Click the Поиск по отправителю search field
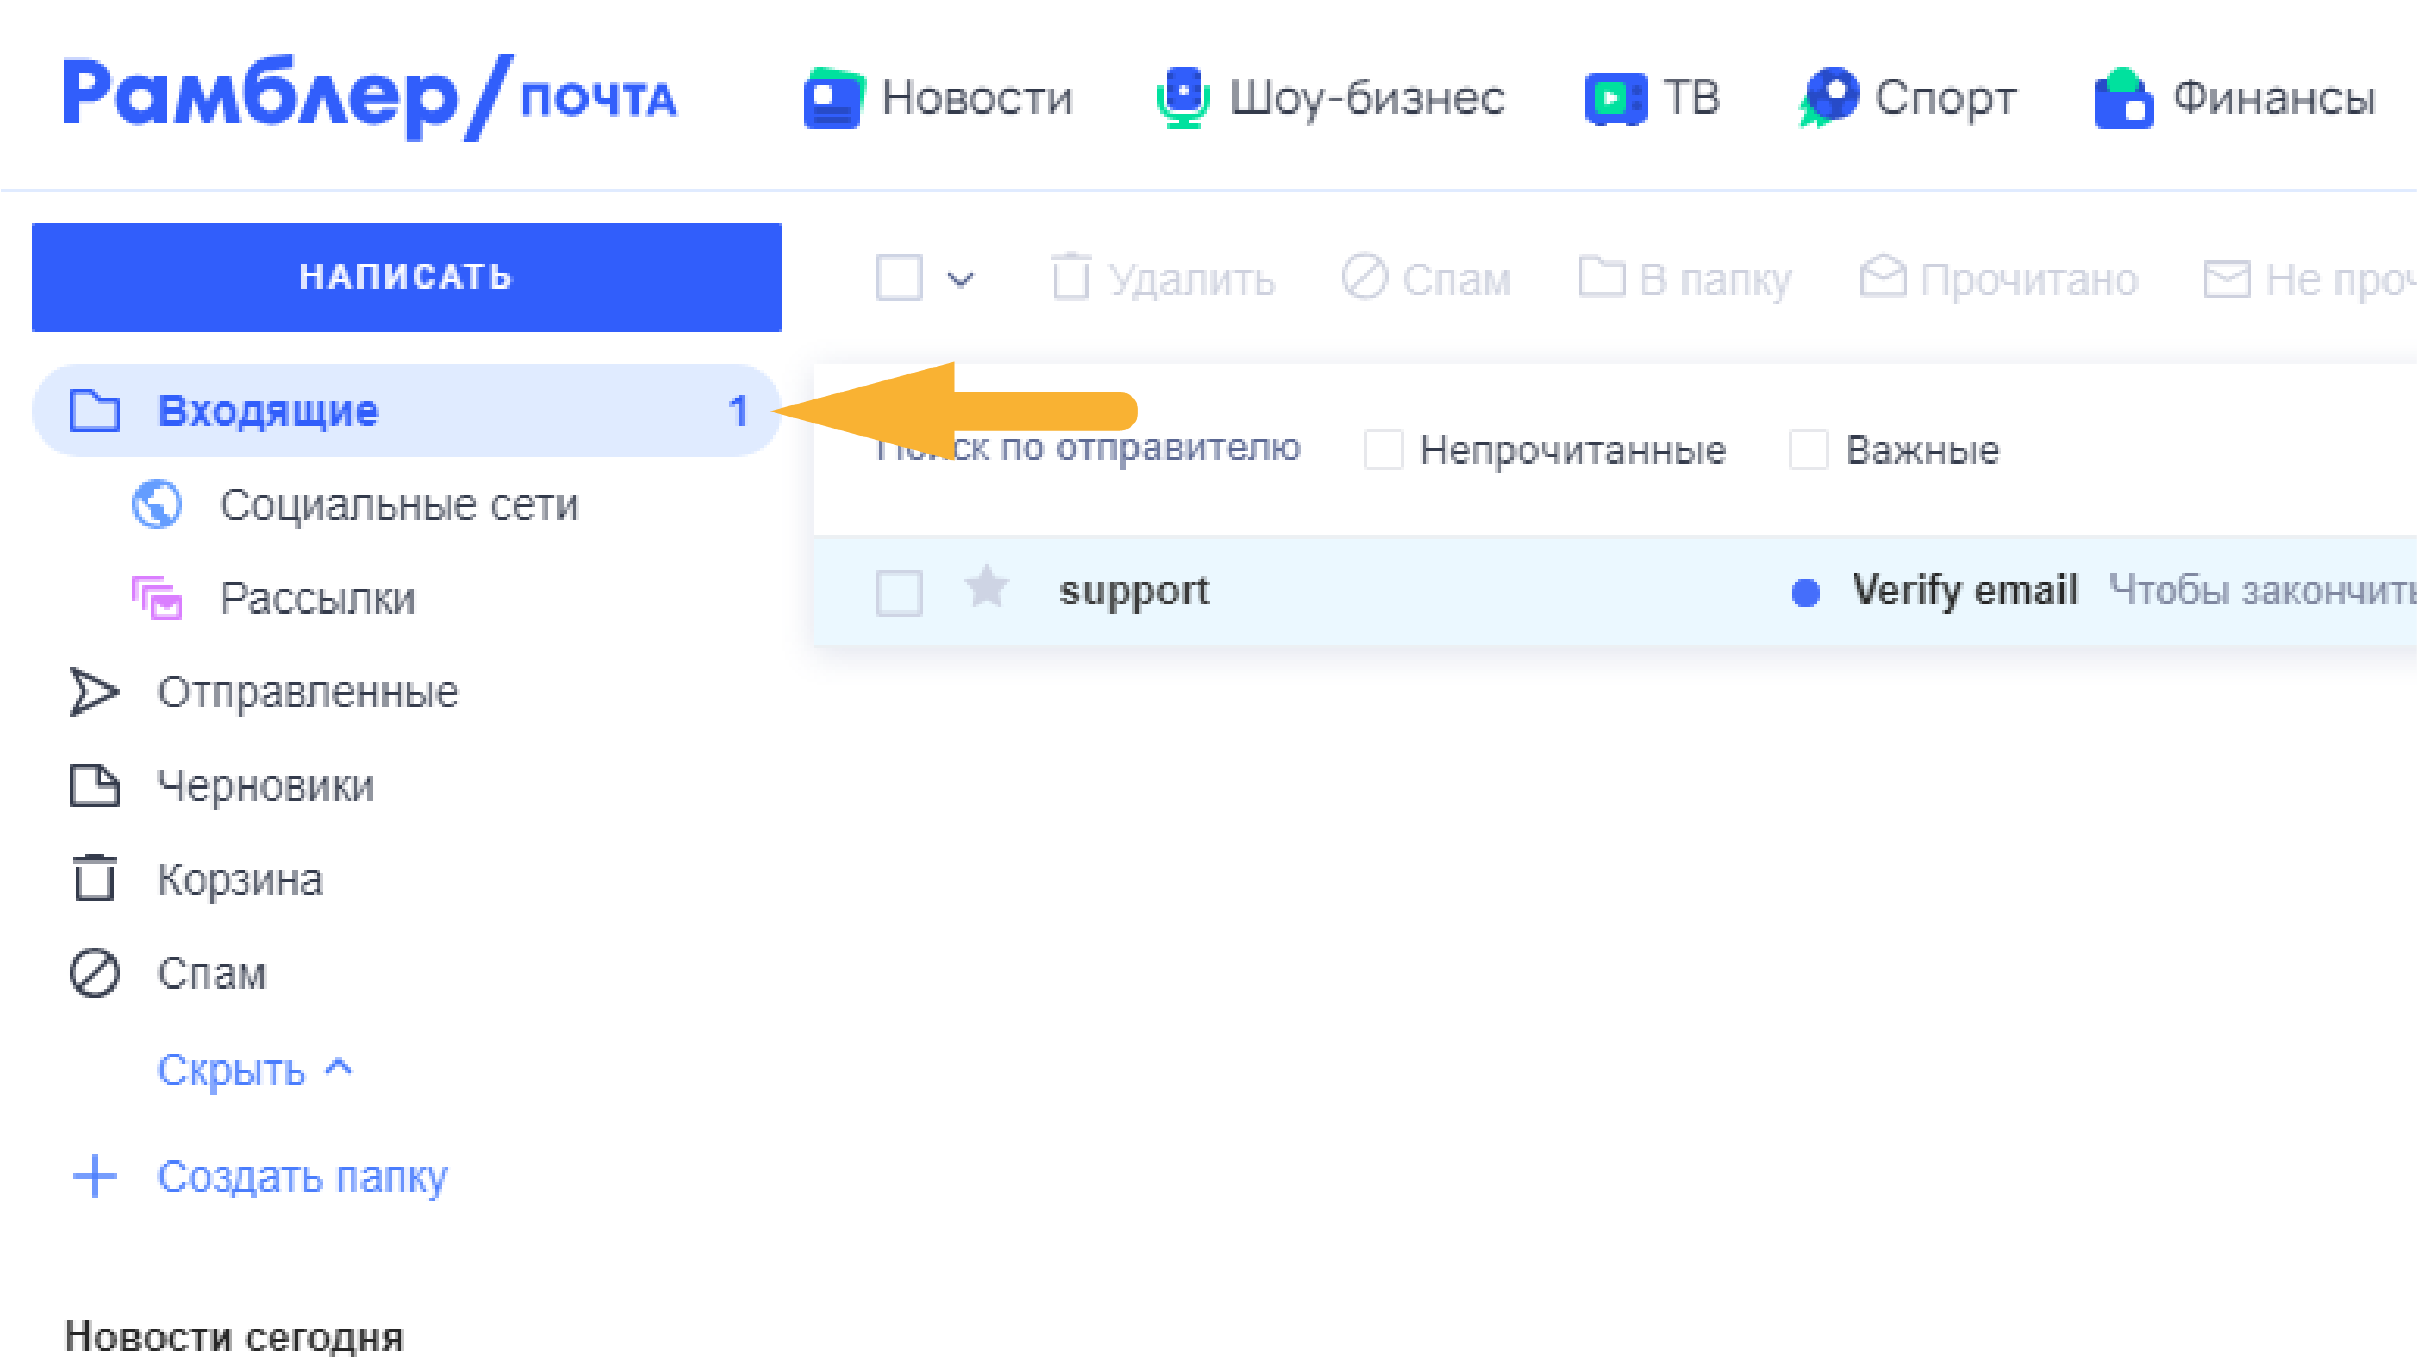2417x1361 pixels. tap(1089, 448)
